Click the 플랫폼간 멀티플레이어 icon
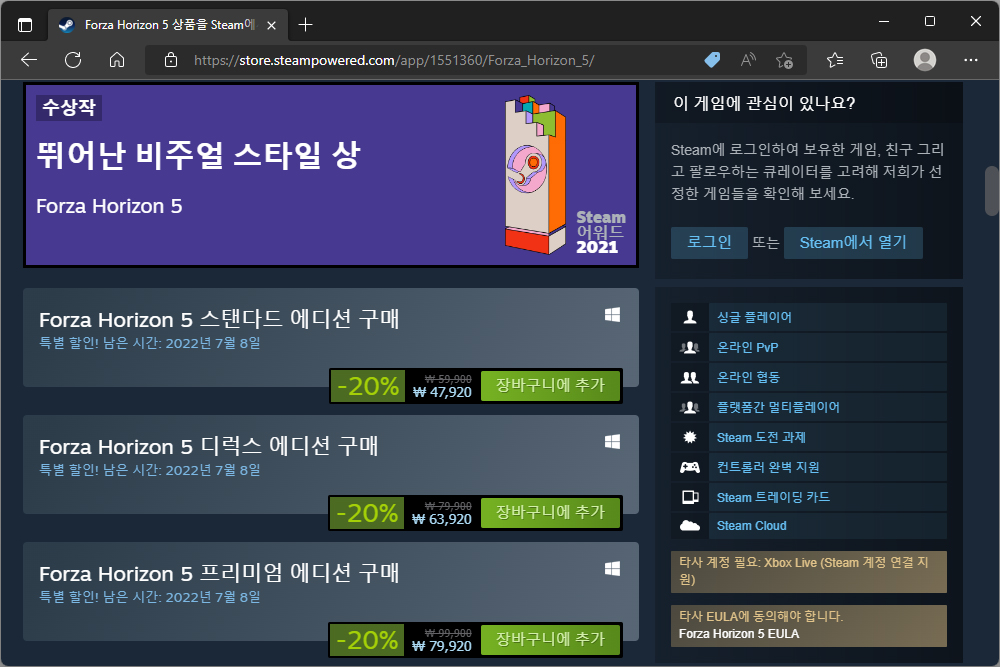This screenshot has width=1000, height=667. (x=689, y=407)
